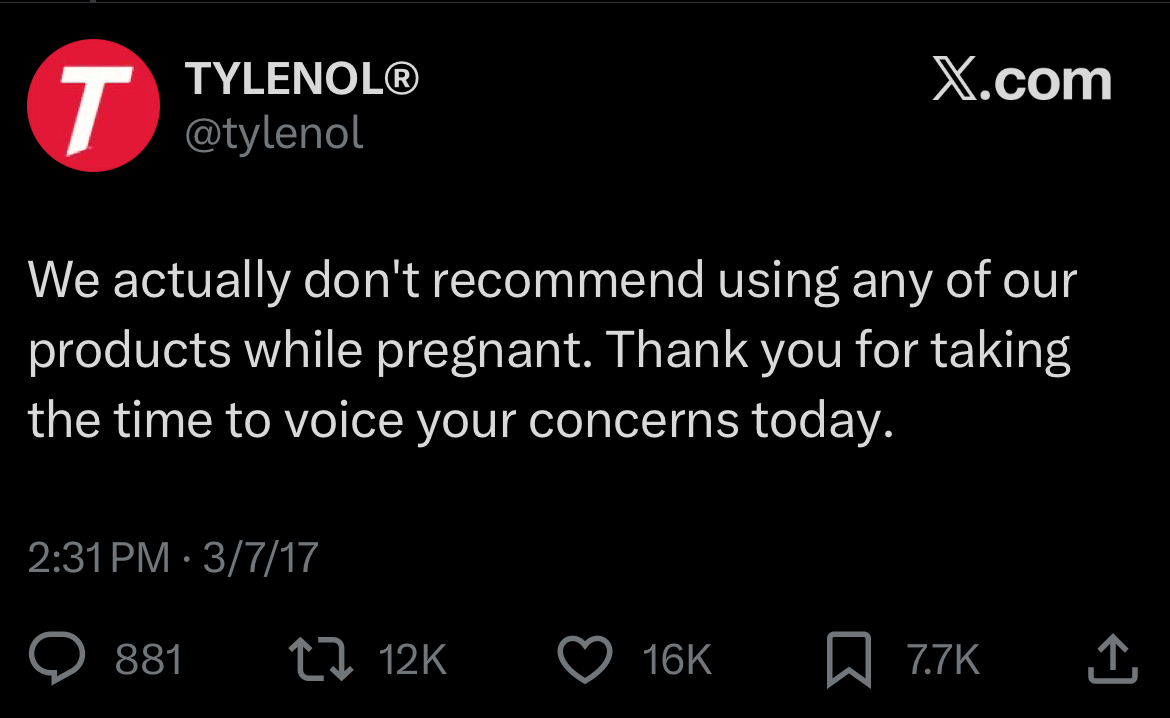This screenshot has height=718, width=1170.
Task: Bookmark the tweet with bookmark icon
Action: point(849,659)
